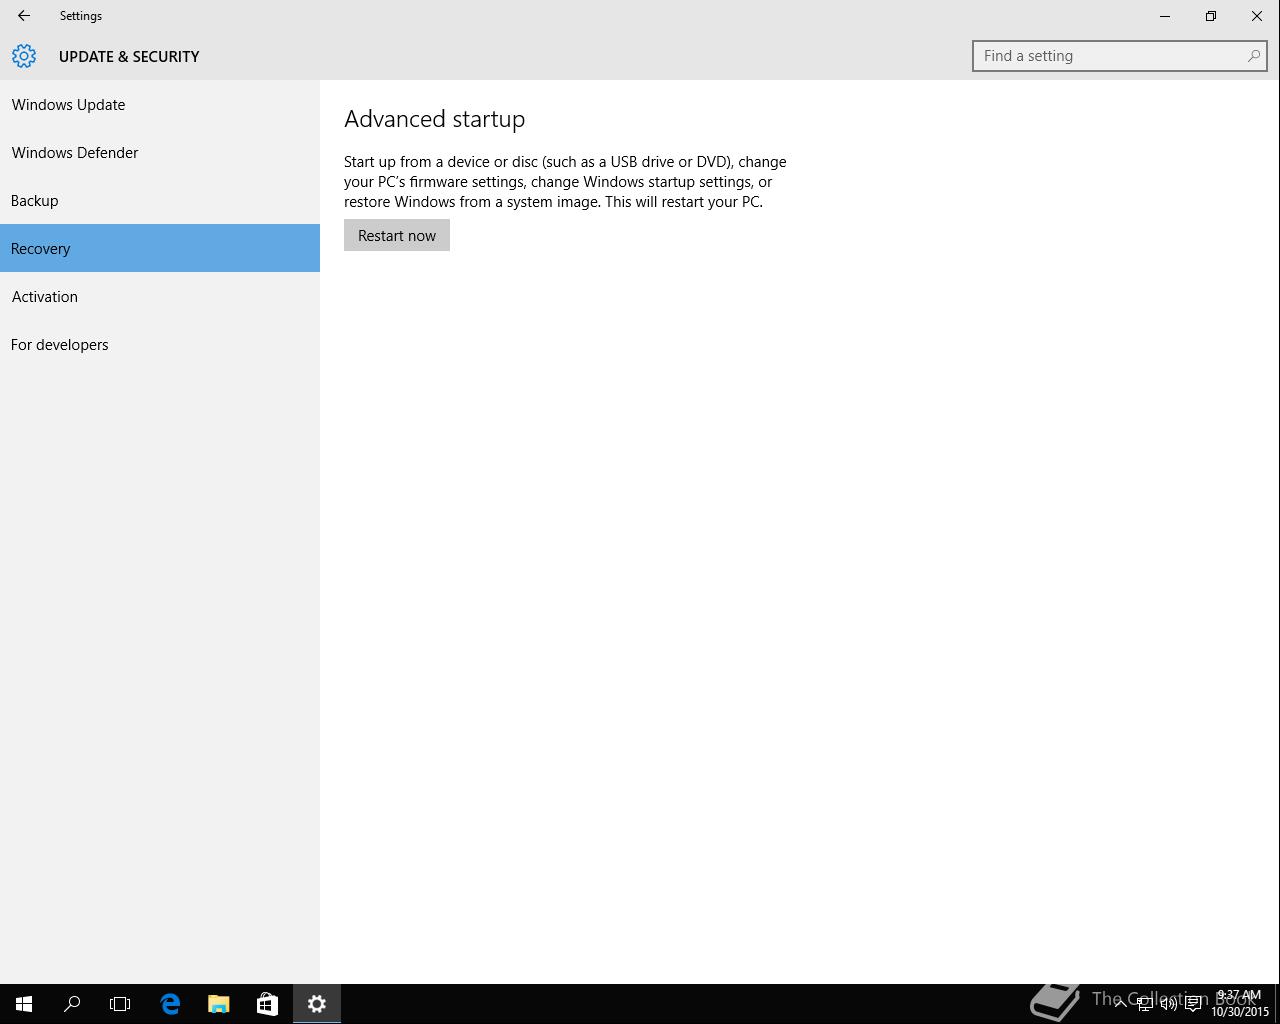Show hidden system tray icons
Image resolution: width=1280 pixels, height=1024 pixels.
point(1120,1004)
